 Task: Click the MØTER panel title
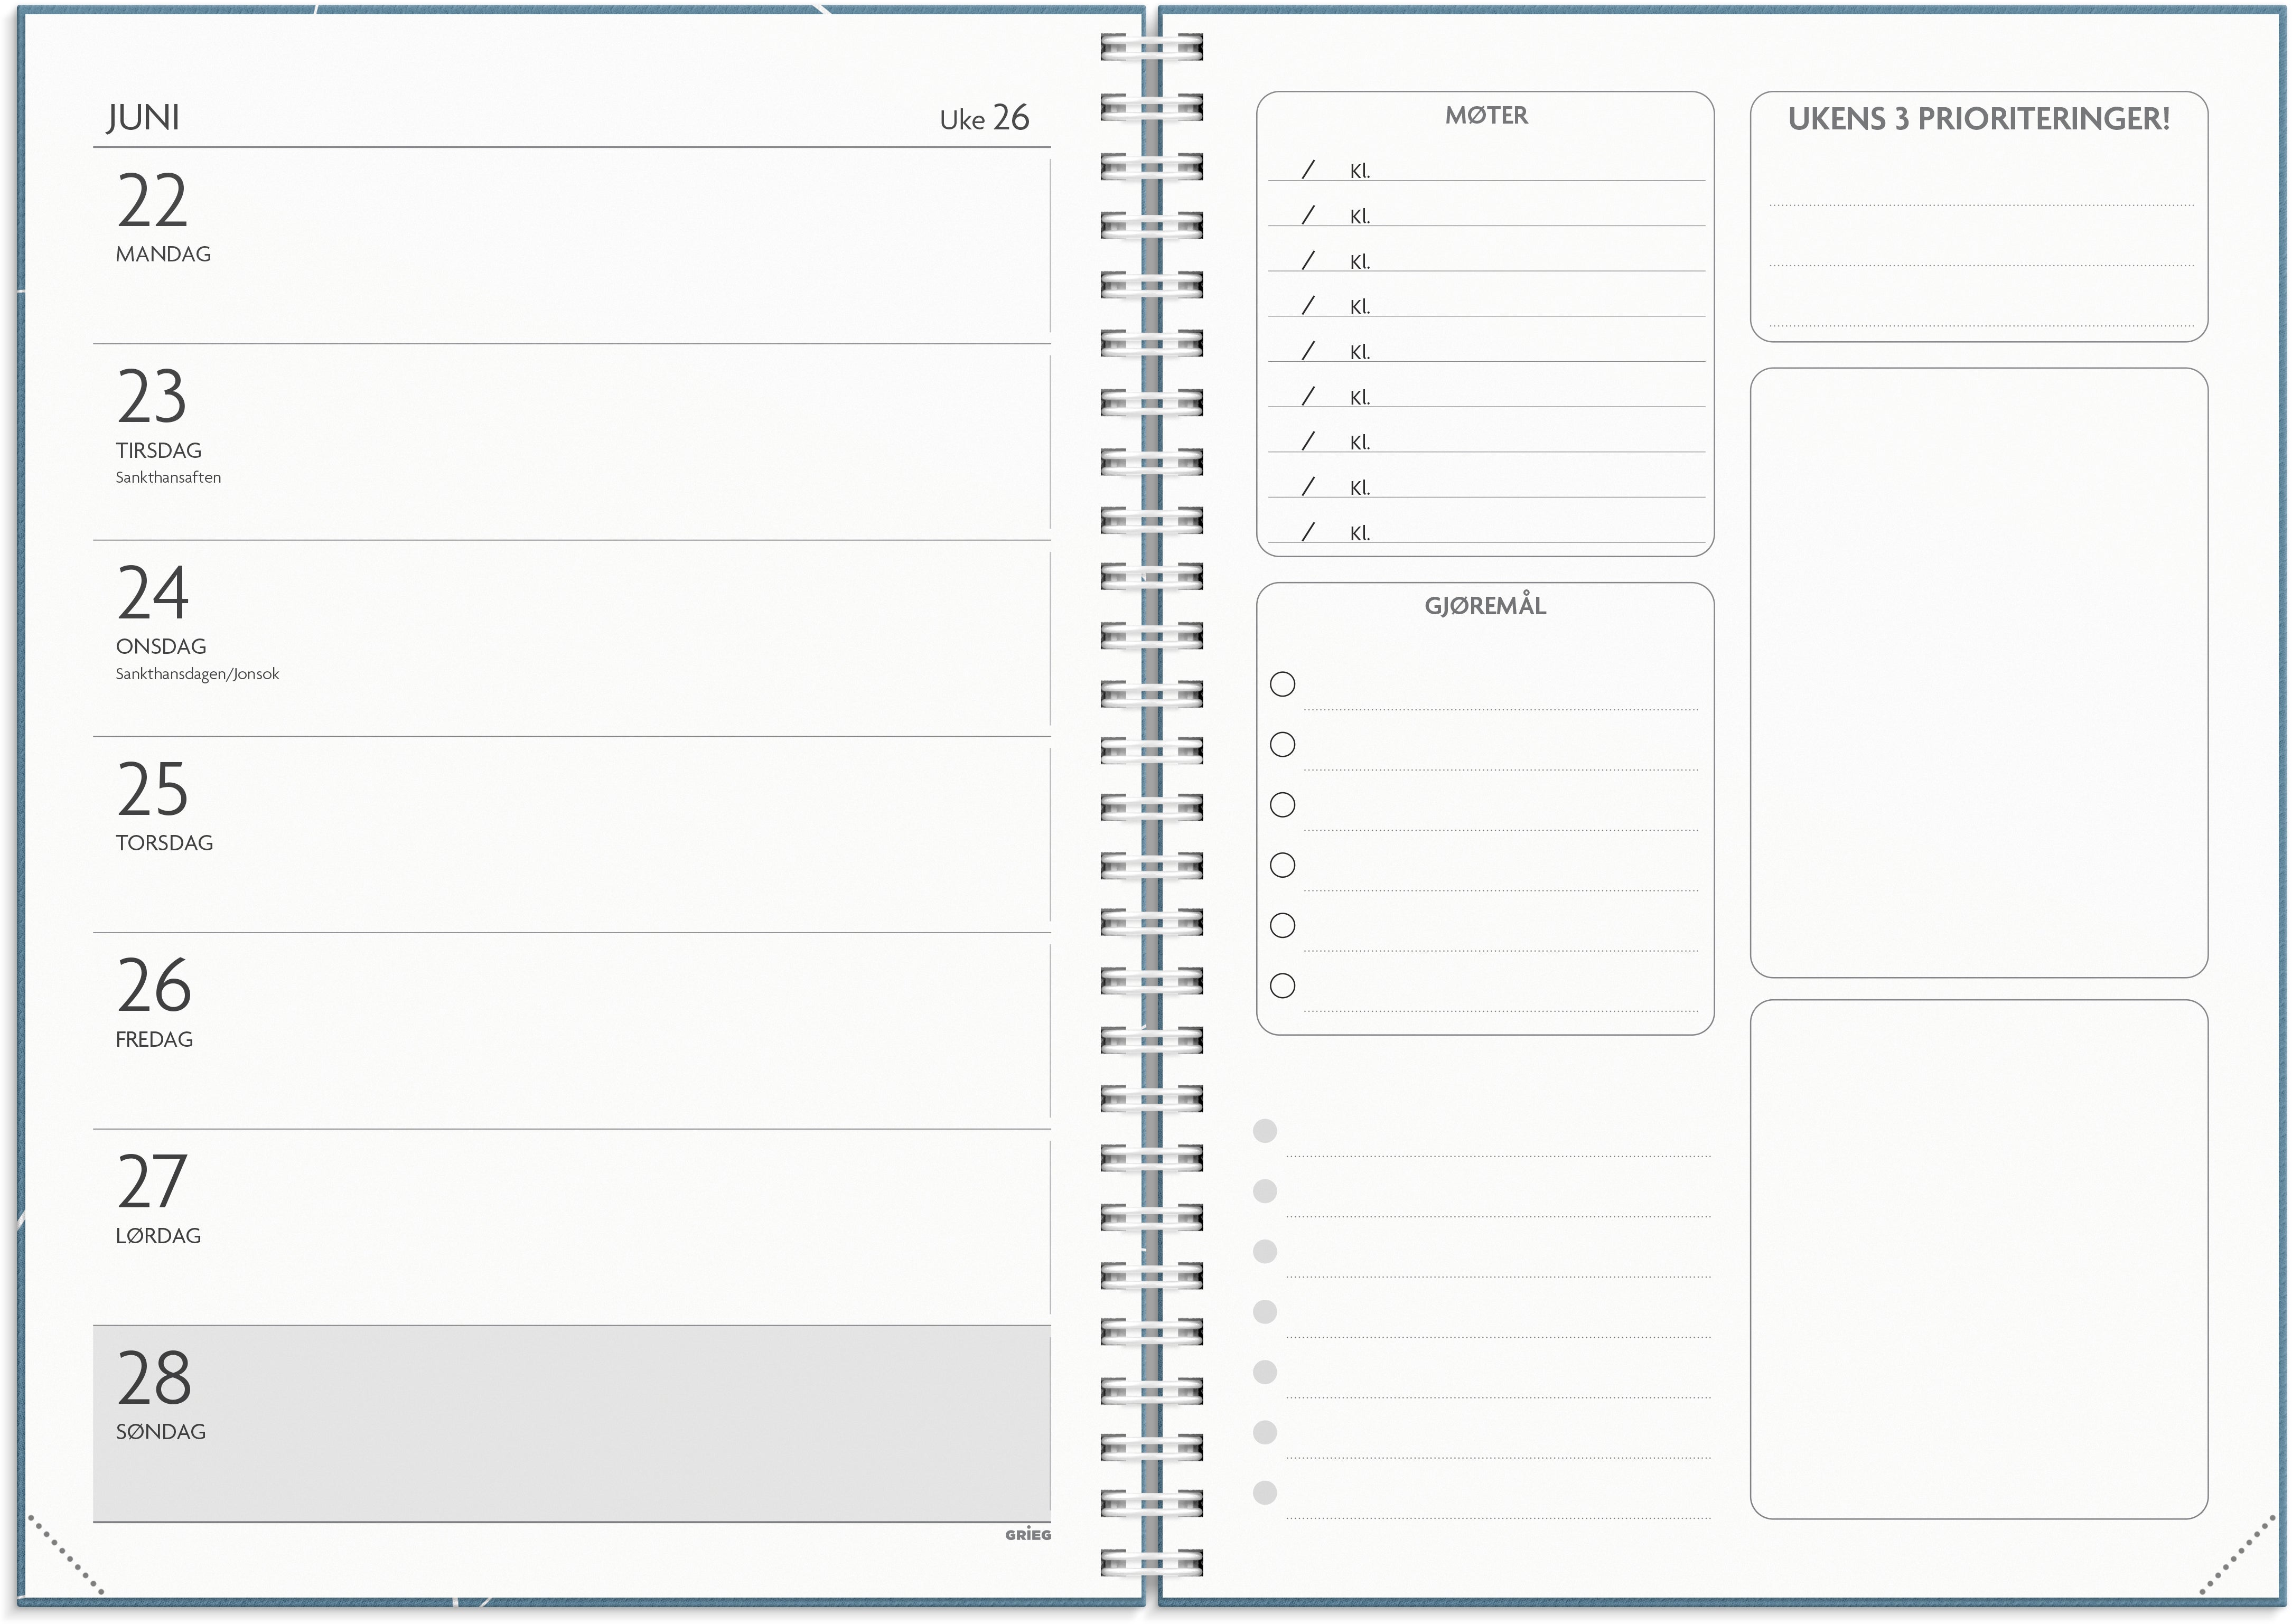point(1487,116)
